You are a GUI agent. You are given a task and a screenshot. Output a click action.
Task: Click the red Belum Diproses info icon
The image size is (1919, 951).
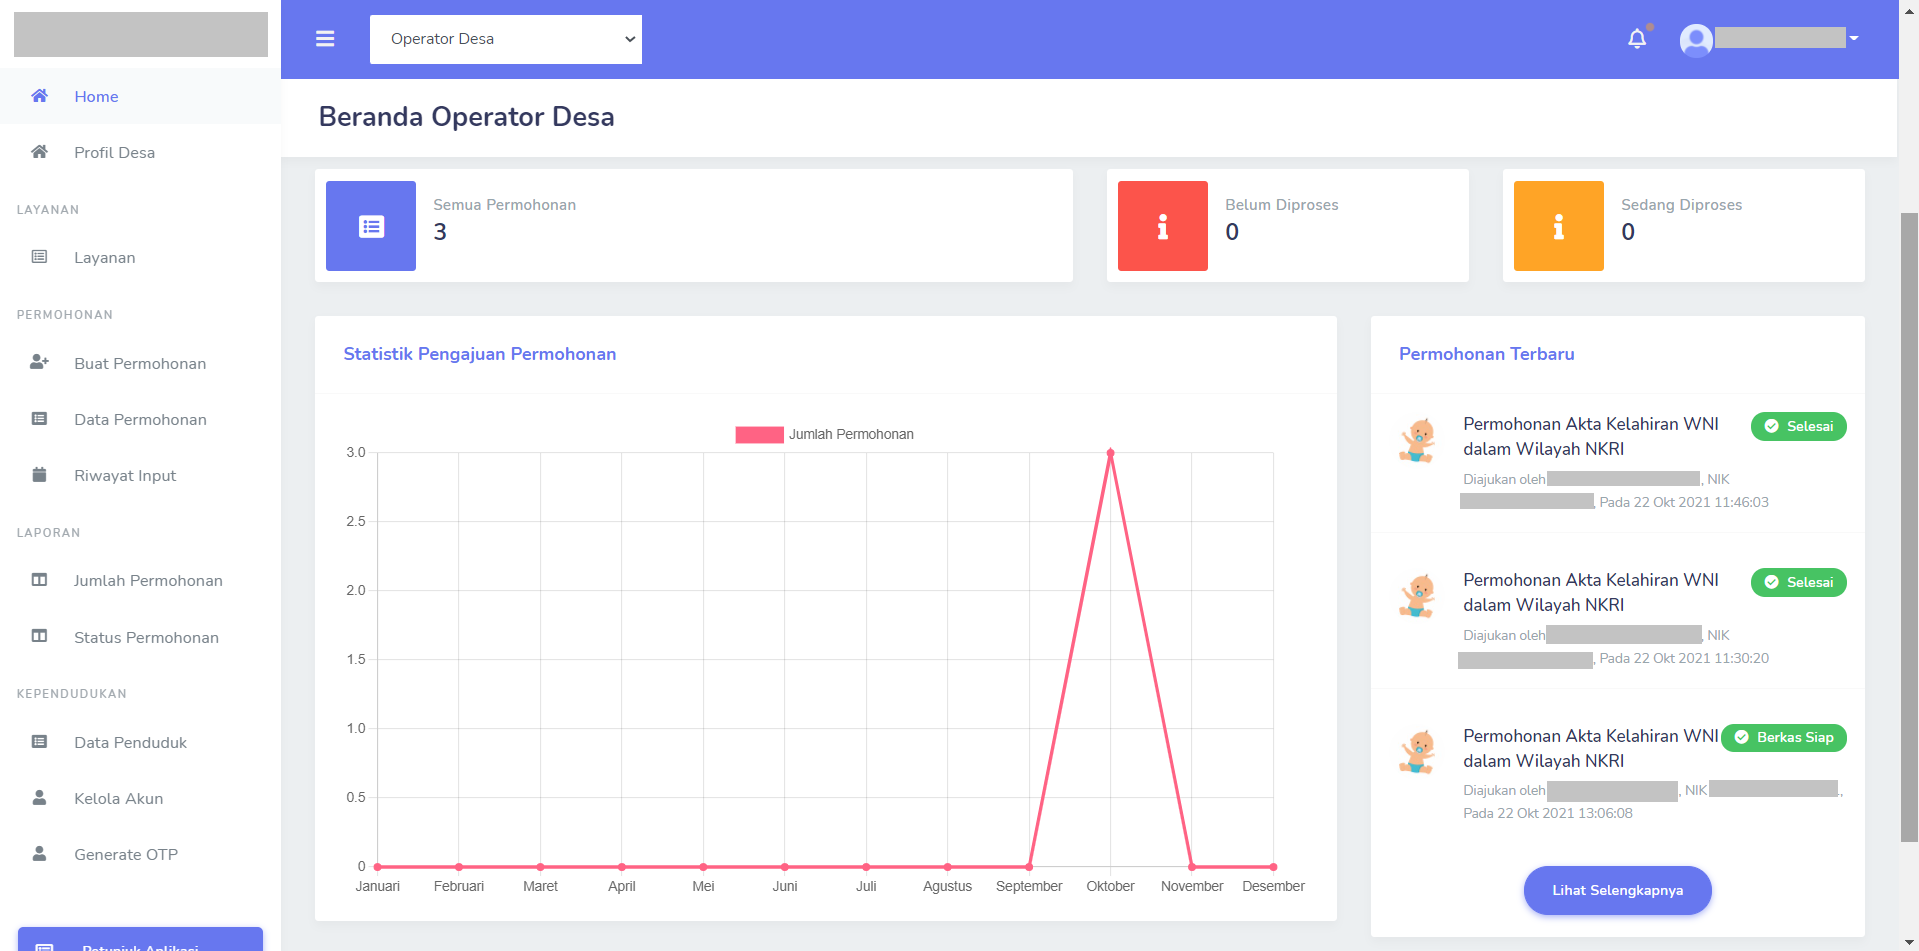point(1162,226)
